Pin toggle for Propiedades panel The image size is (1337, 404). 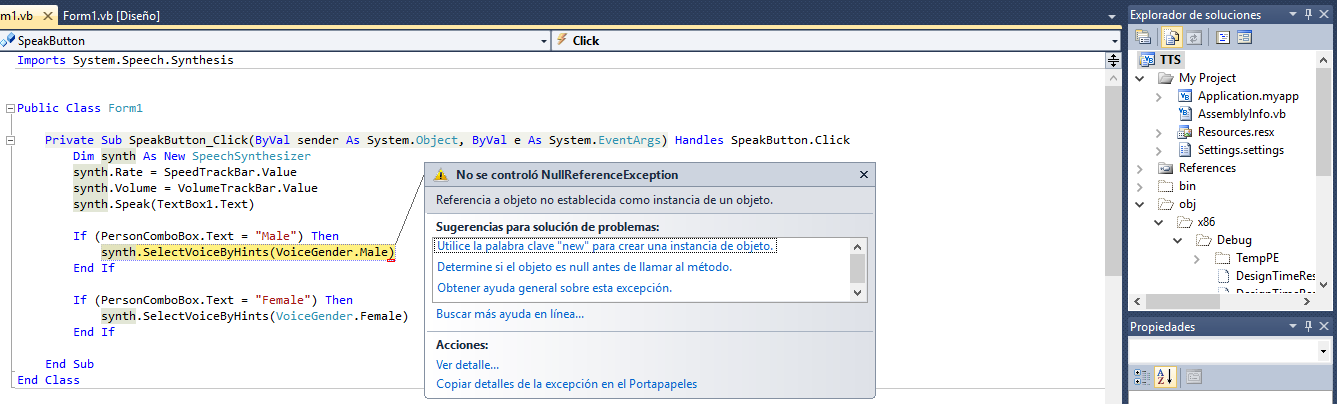[1309, 327]
